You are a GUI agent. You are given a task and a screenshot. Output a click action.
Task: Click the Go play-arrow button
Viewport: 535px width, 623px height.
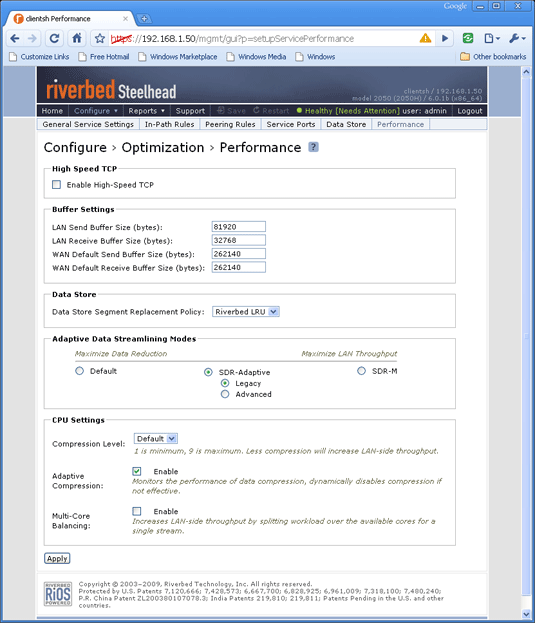click(445, 39)
